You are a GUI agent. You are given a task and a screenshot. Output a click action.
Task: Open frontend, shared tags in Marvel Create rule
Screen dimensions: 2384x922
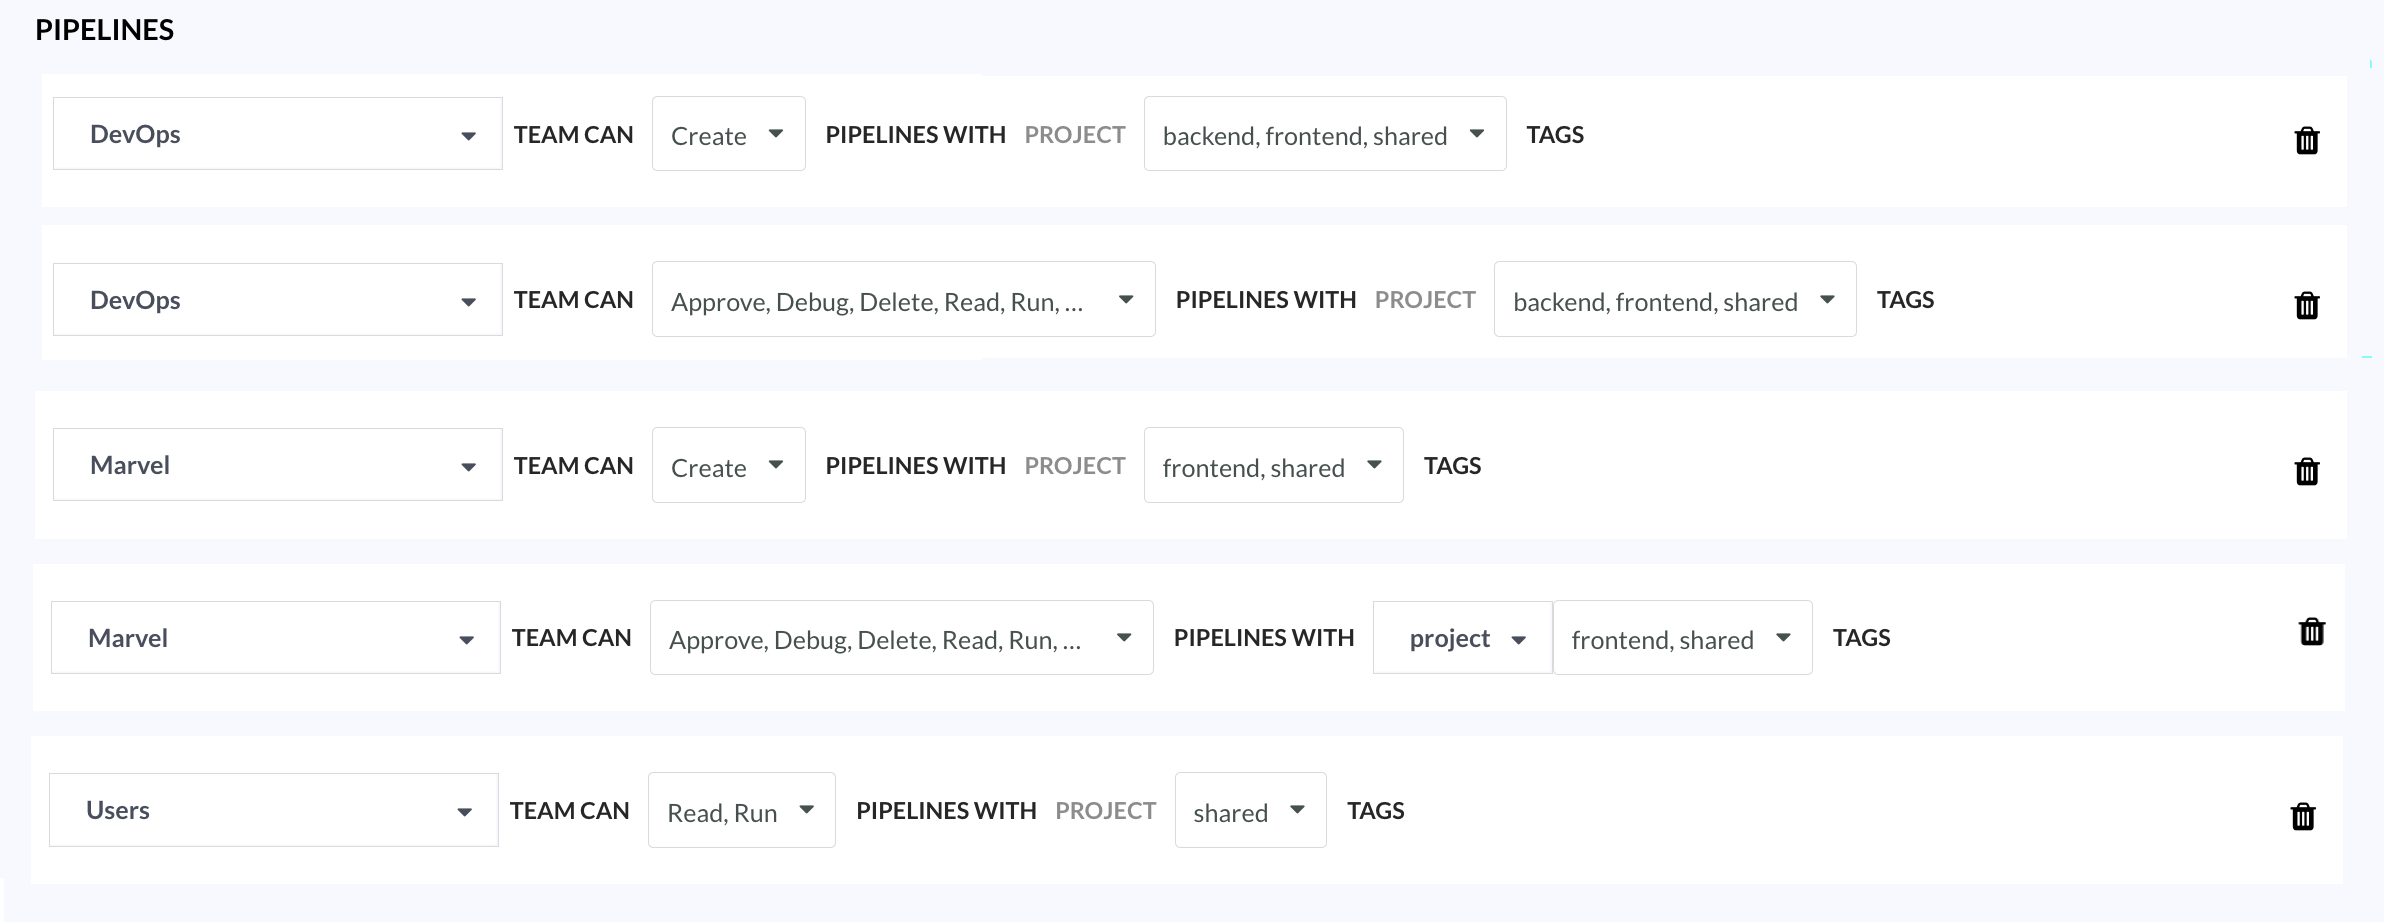tap(1273, 465)
